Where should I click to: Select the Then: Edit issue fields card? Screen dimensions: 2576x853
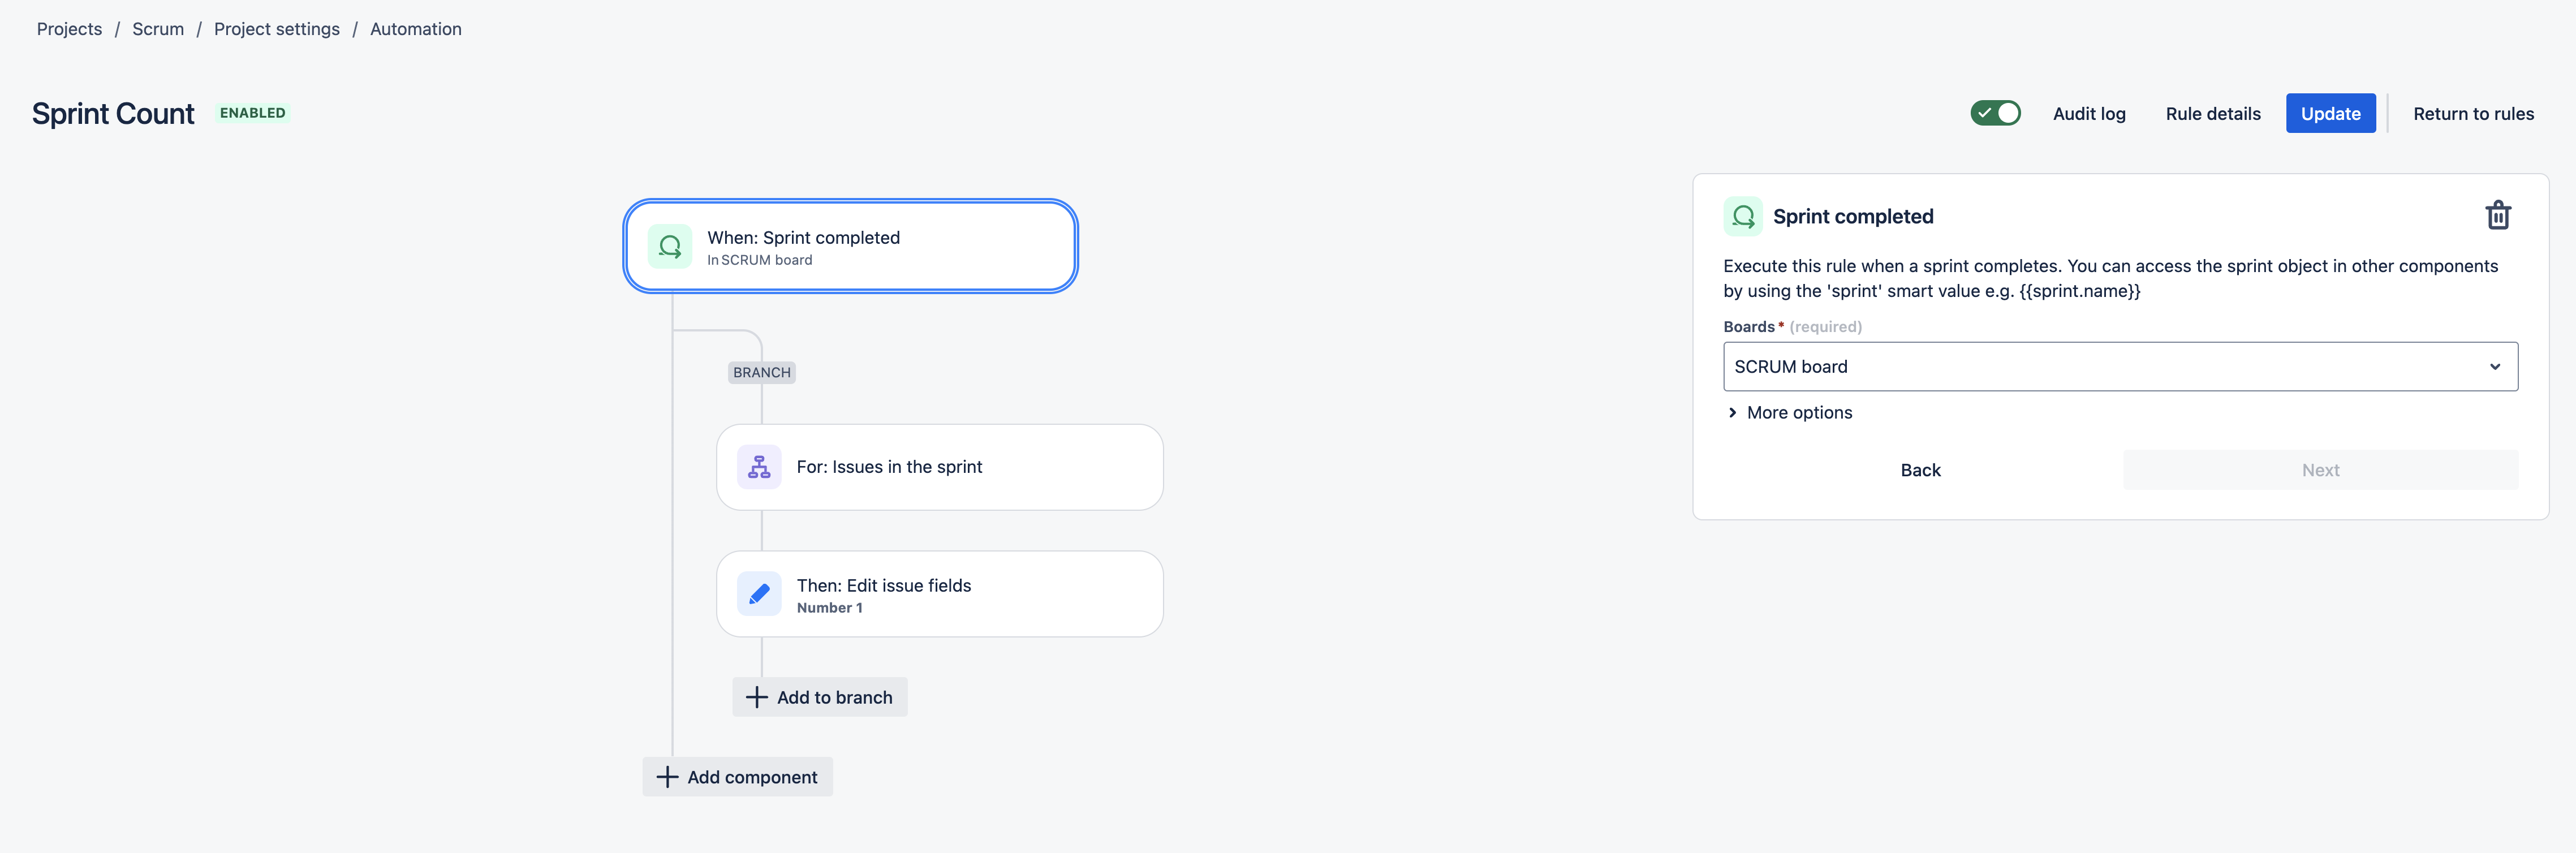pos(940,594)
